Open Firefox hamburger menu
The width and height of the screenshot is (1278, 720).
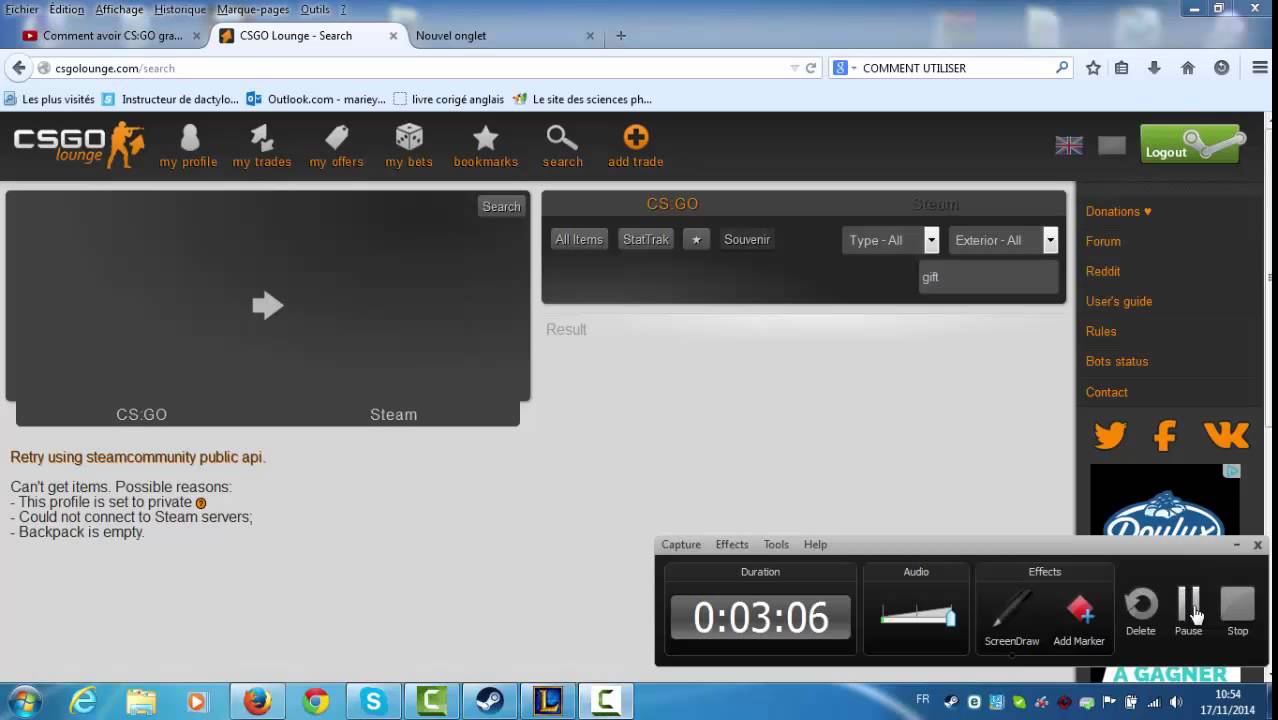click(x=1260, y=68)
